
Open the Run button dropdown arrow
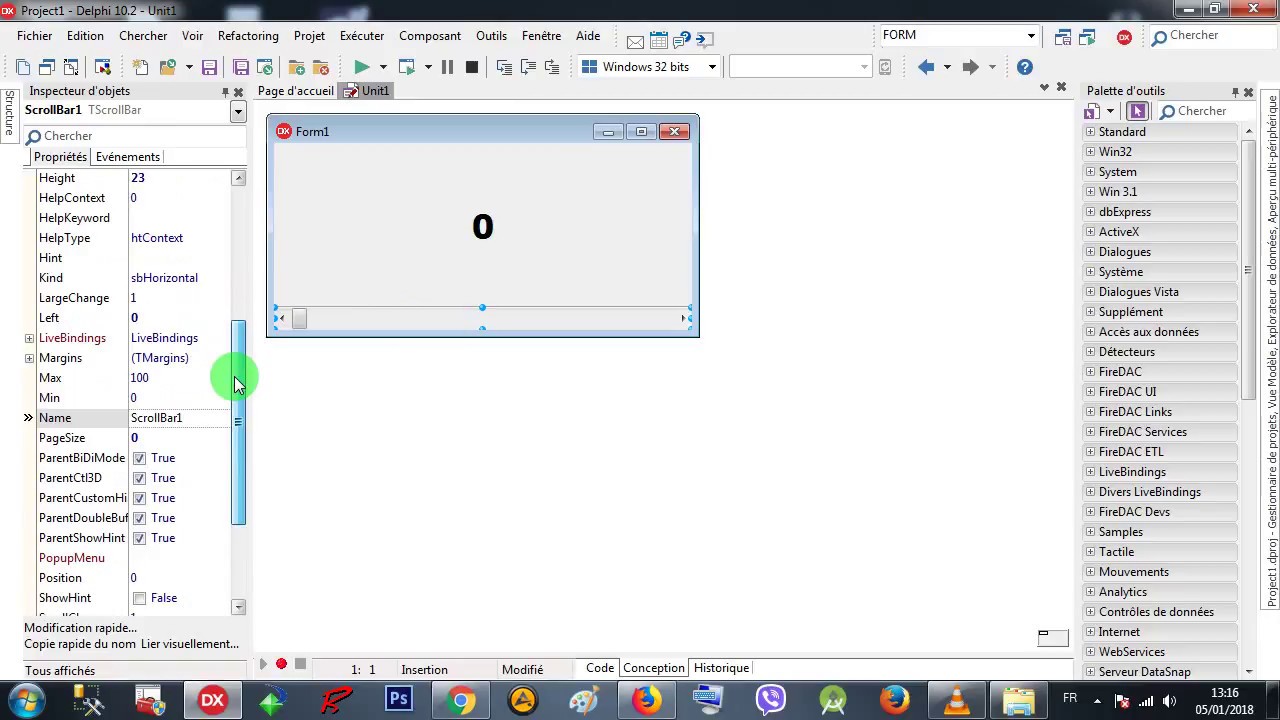tap(382, 67)
